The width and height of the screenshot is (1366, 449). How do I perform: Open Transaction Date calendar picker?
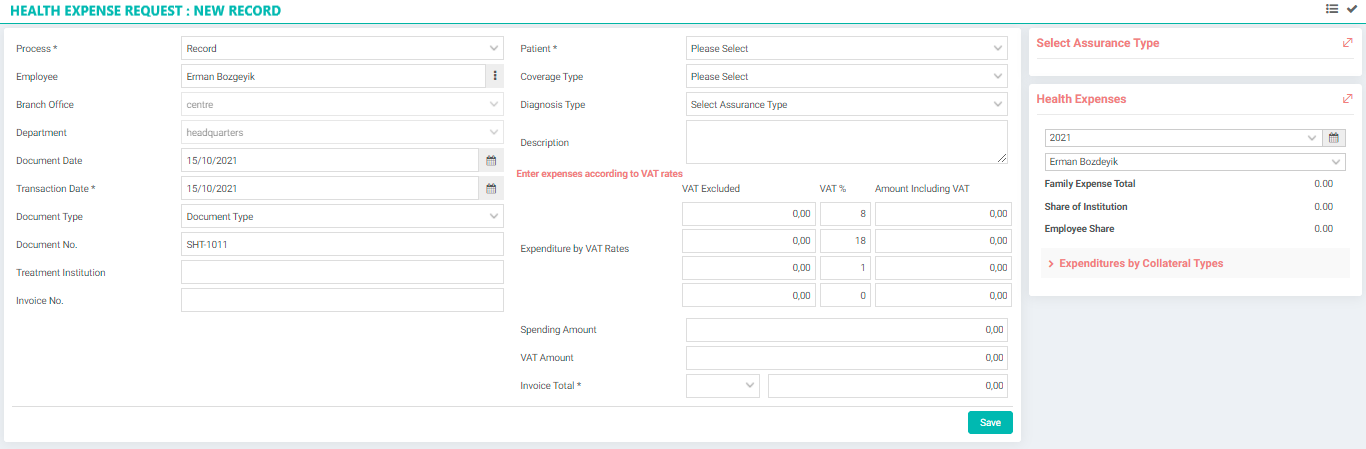pos(491,188)
